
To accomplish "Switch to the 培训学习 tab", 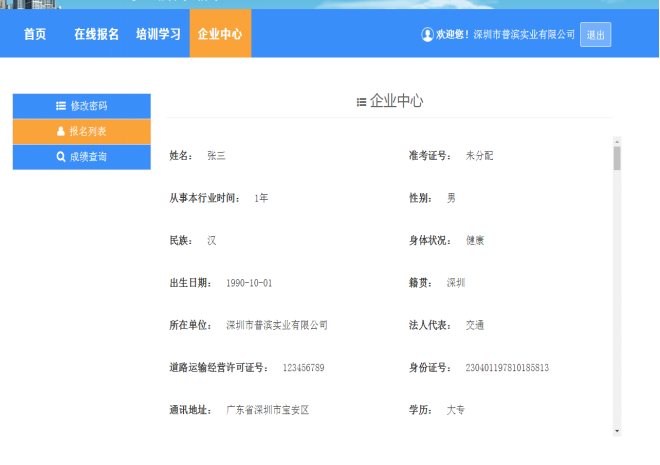I will click(x=158, y=34).
